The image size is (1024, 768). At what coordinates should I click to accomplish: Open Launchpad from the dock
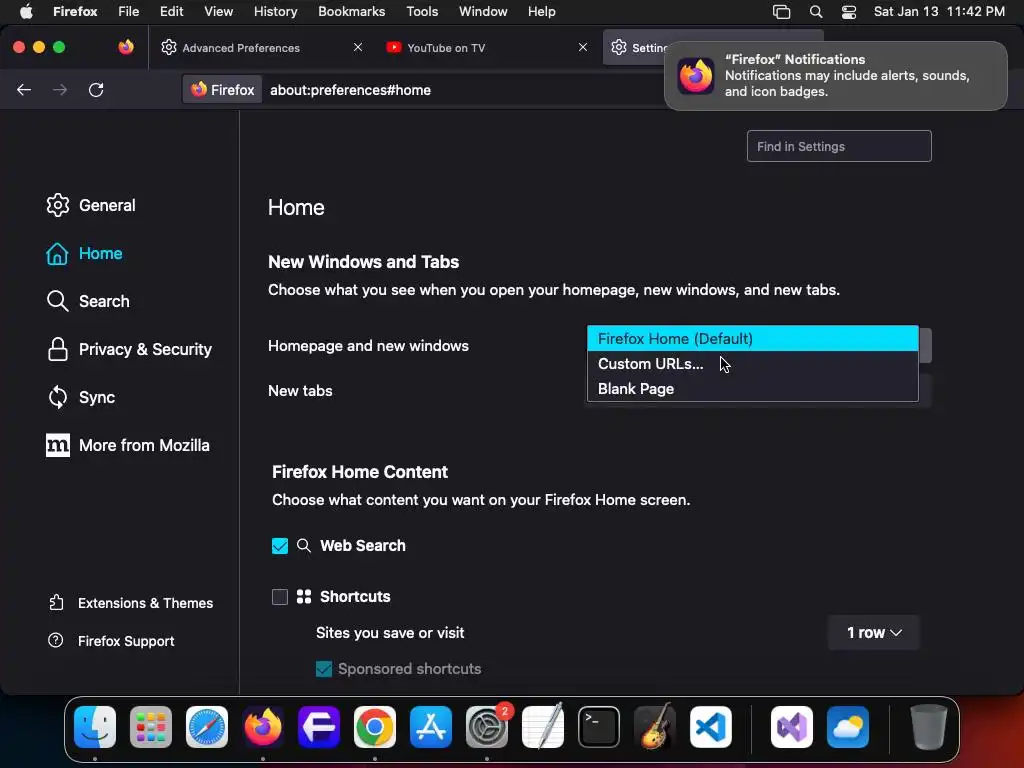pyautogui.click(x=151, y=727)
